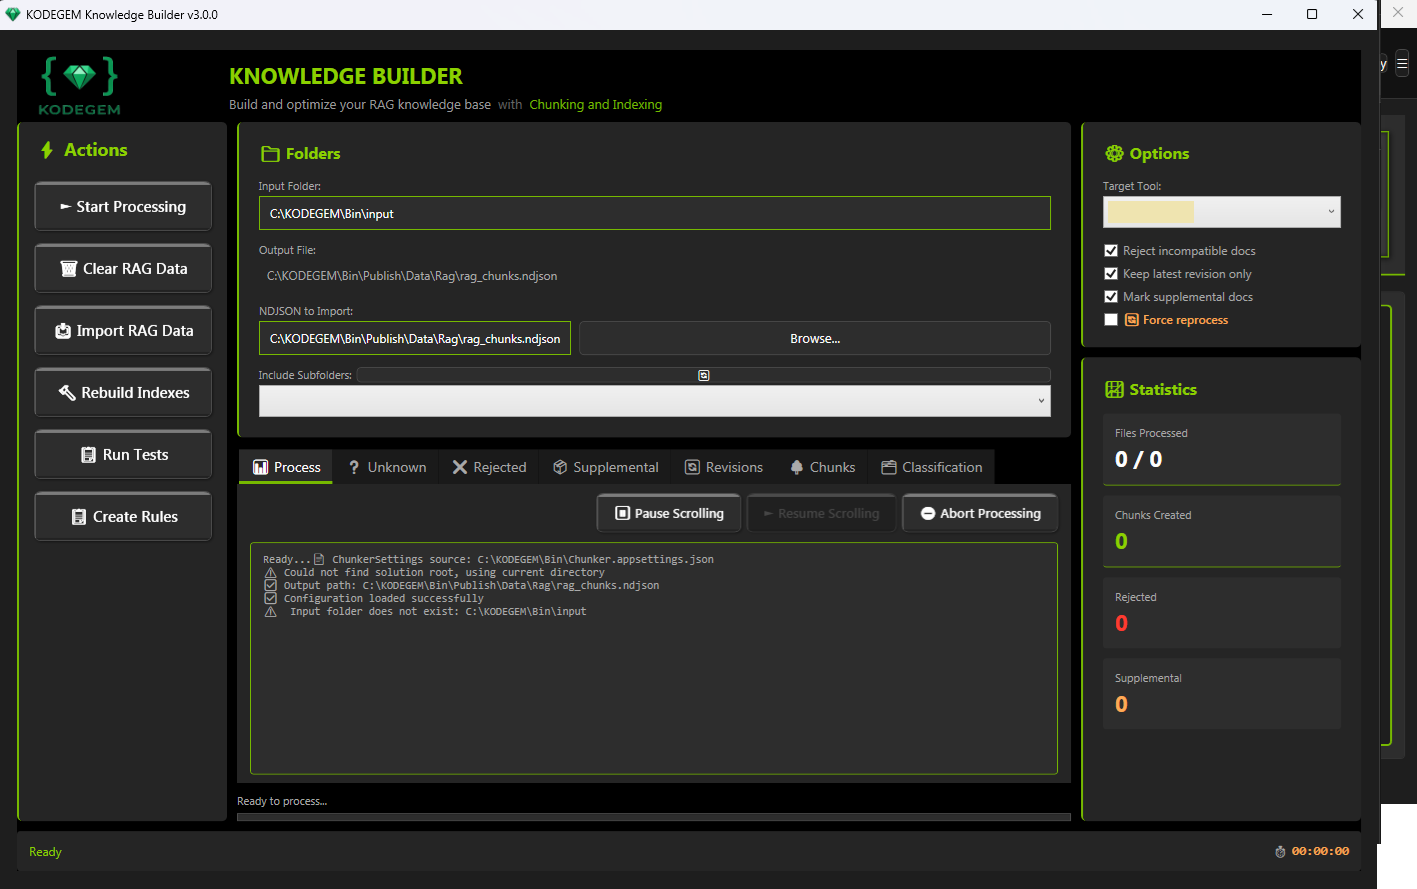Switch to the Process tab

[286, 467]
